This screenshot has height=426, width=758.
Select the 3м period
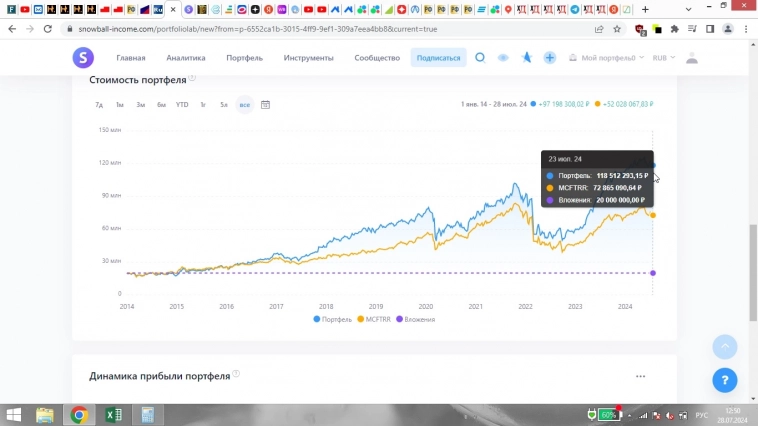click(141, 104)
